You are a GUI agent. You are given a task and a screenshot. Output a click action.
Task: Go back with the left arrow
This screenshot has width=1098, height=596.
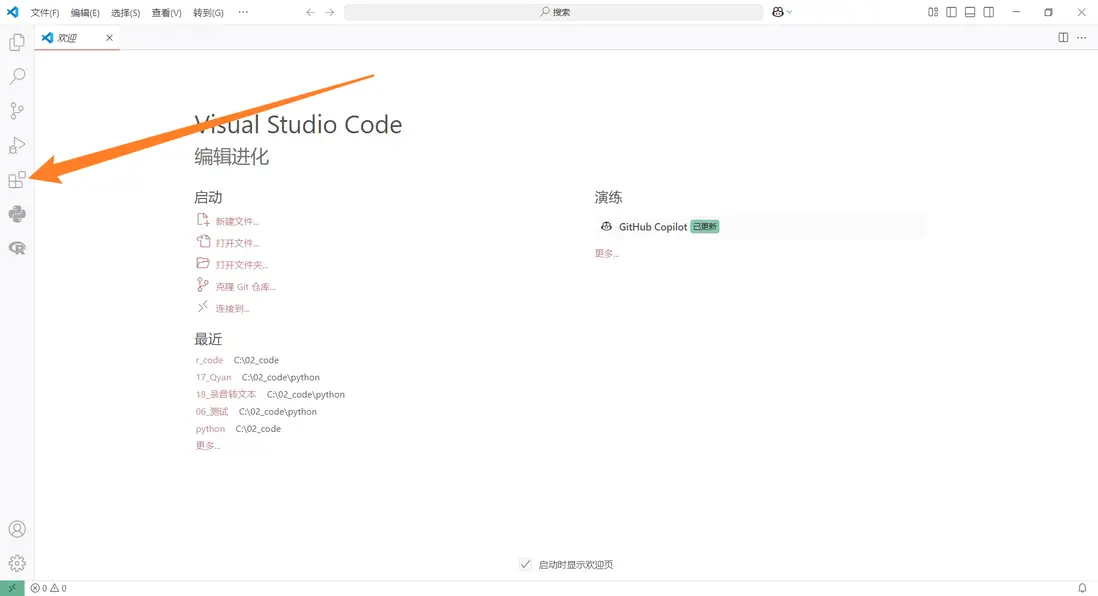pyautogui.click(x=310, y=12)
